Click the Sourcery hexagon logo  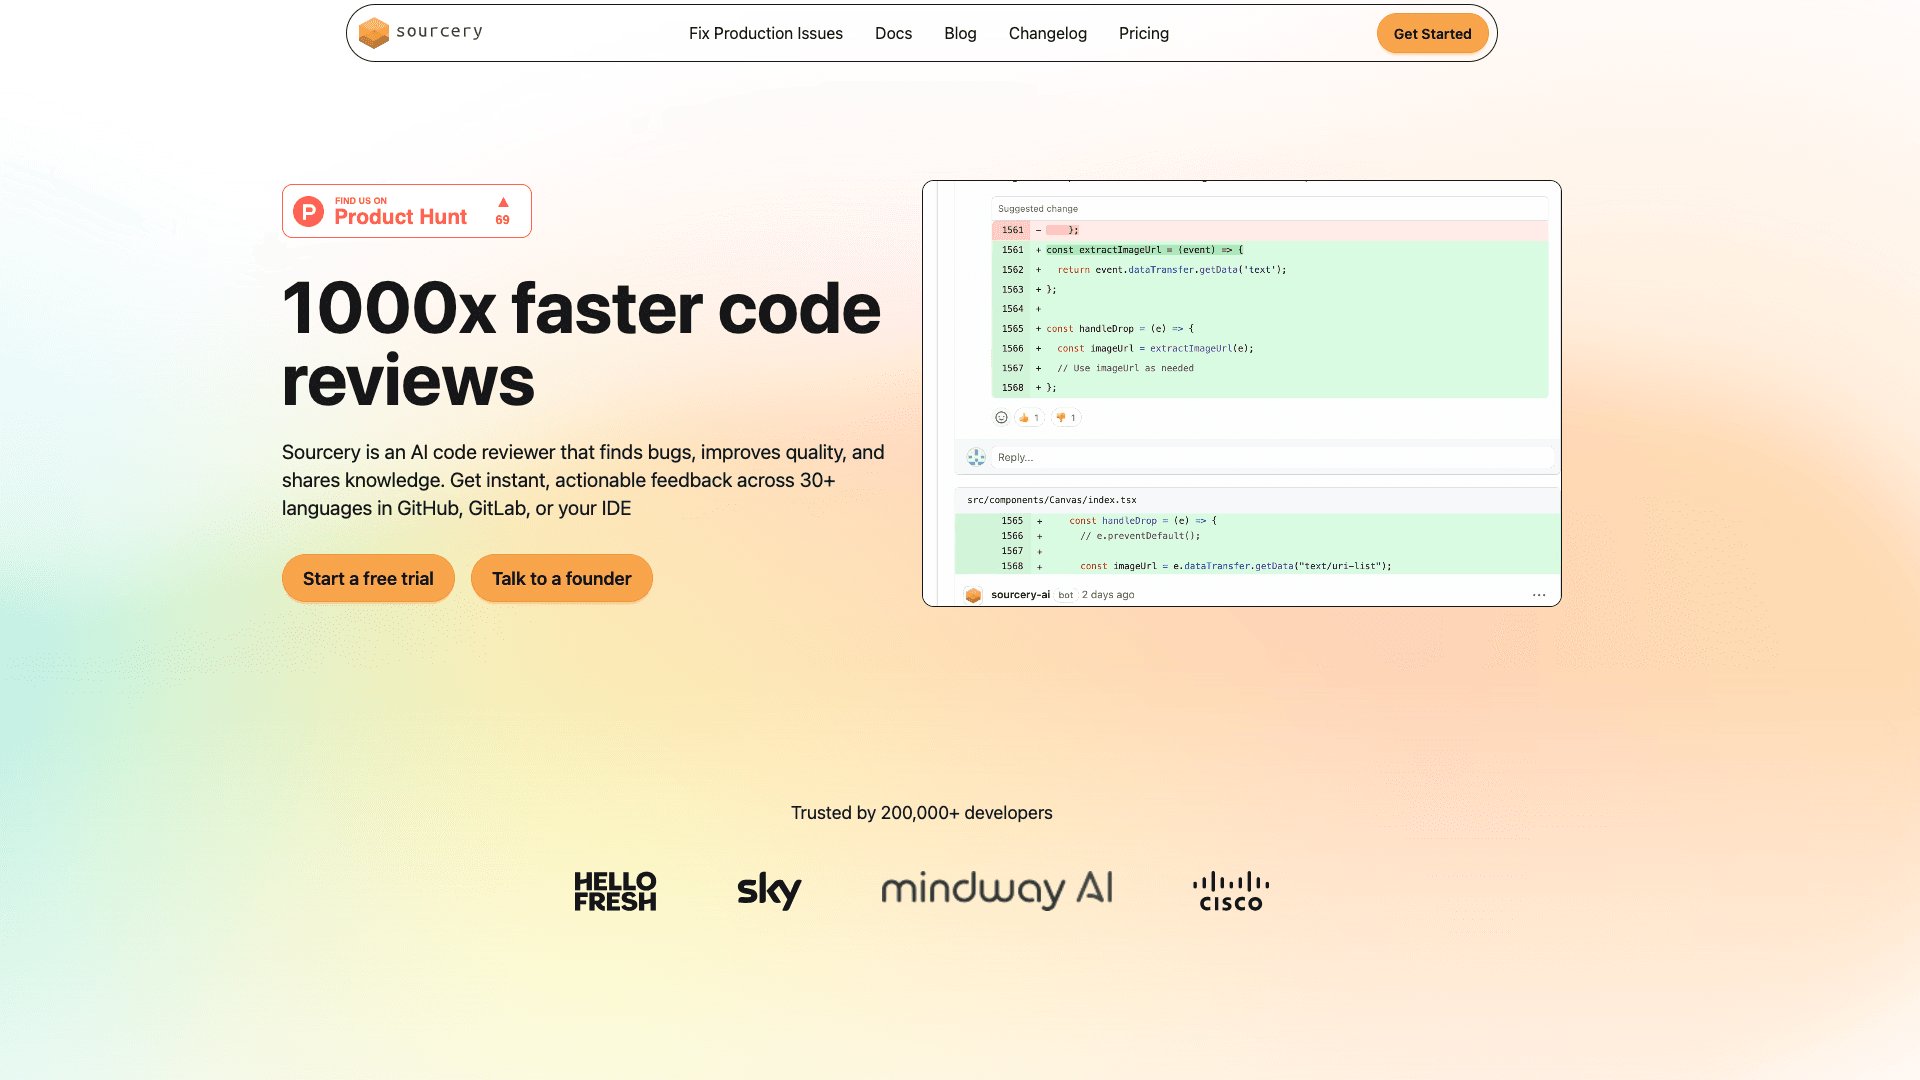pos(373,33)
